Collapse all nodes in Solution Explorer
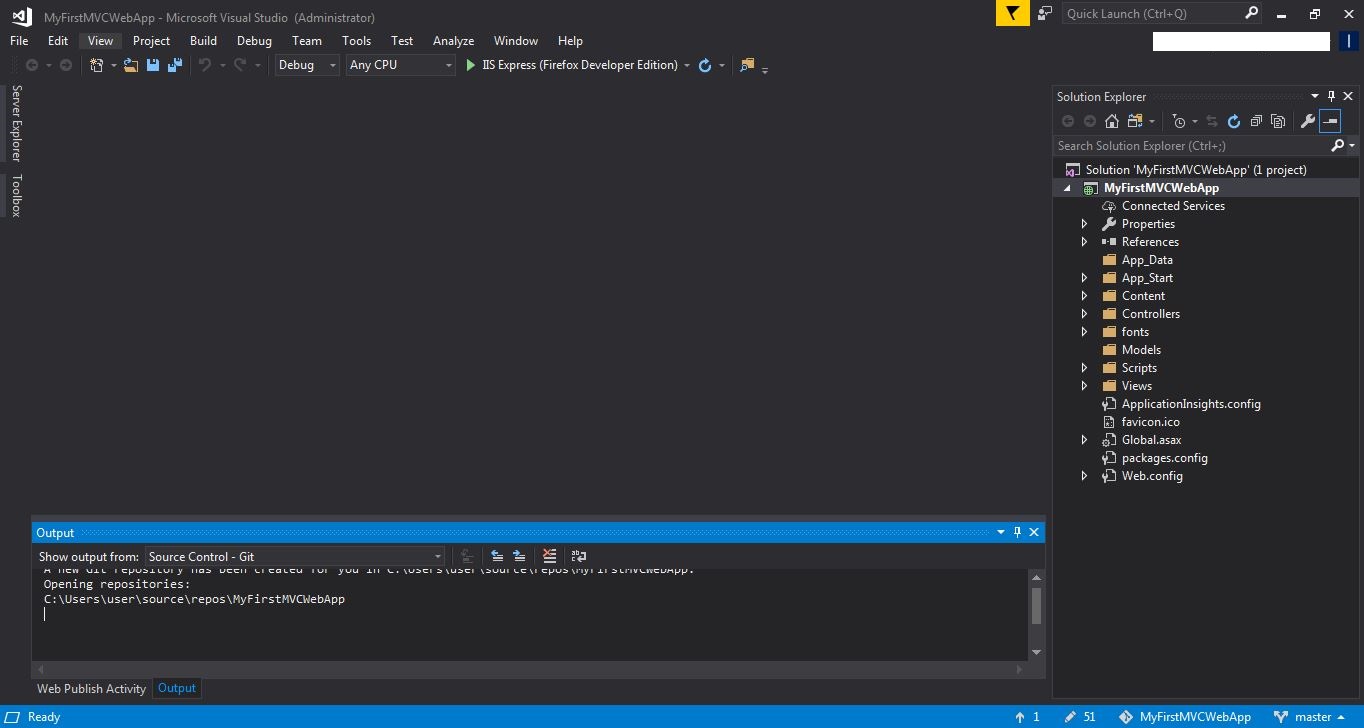Screen dimensions: 1364x728 (1256, 121)
